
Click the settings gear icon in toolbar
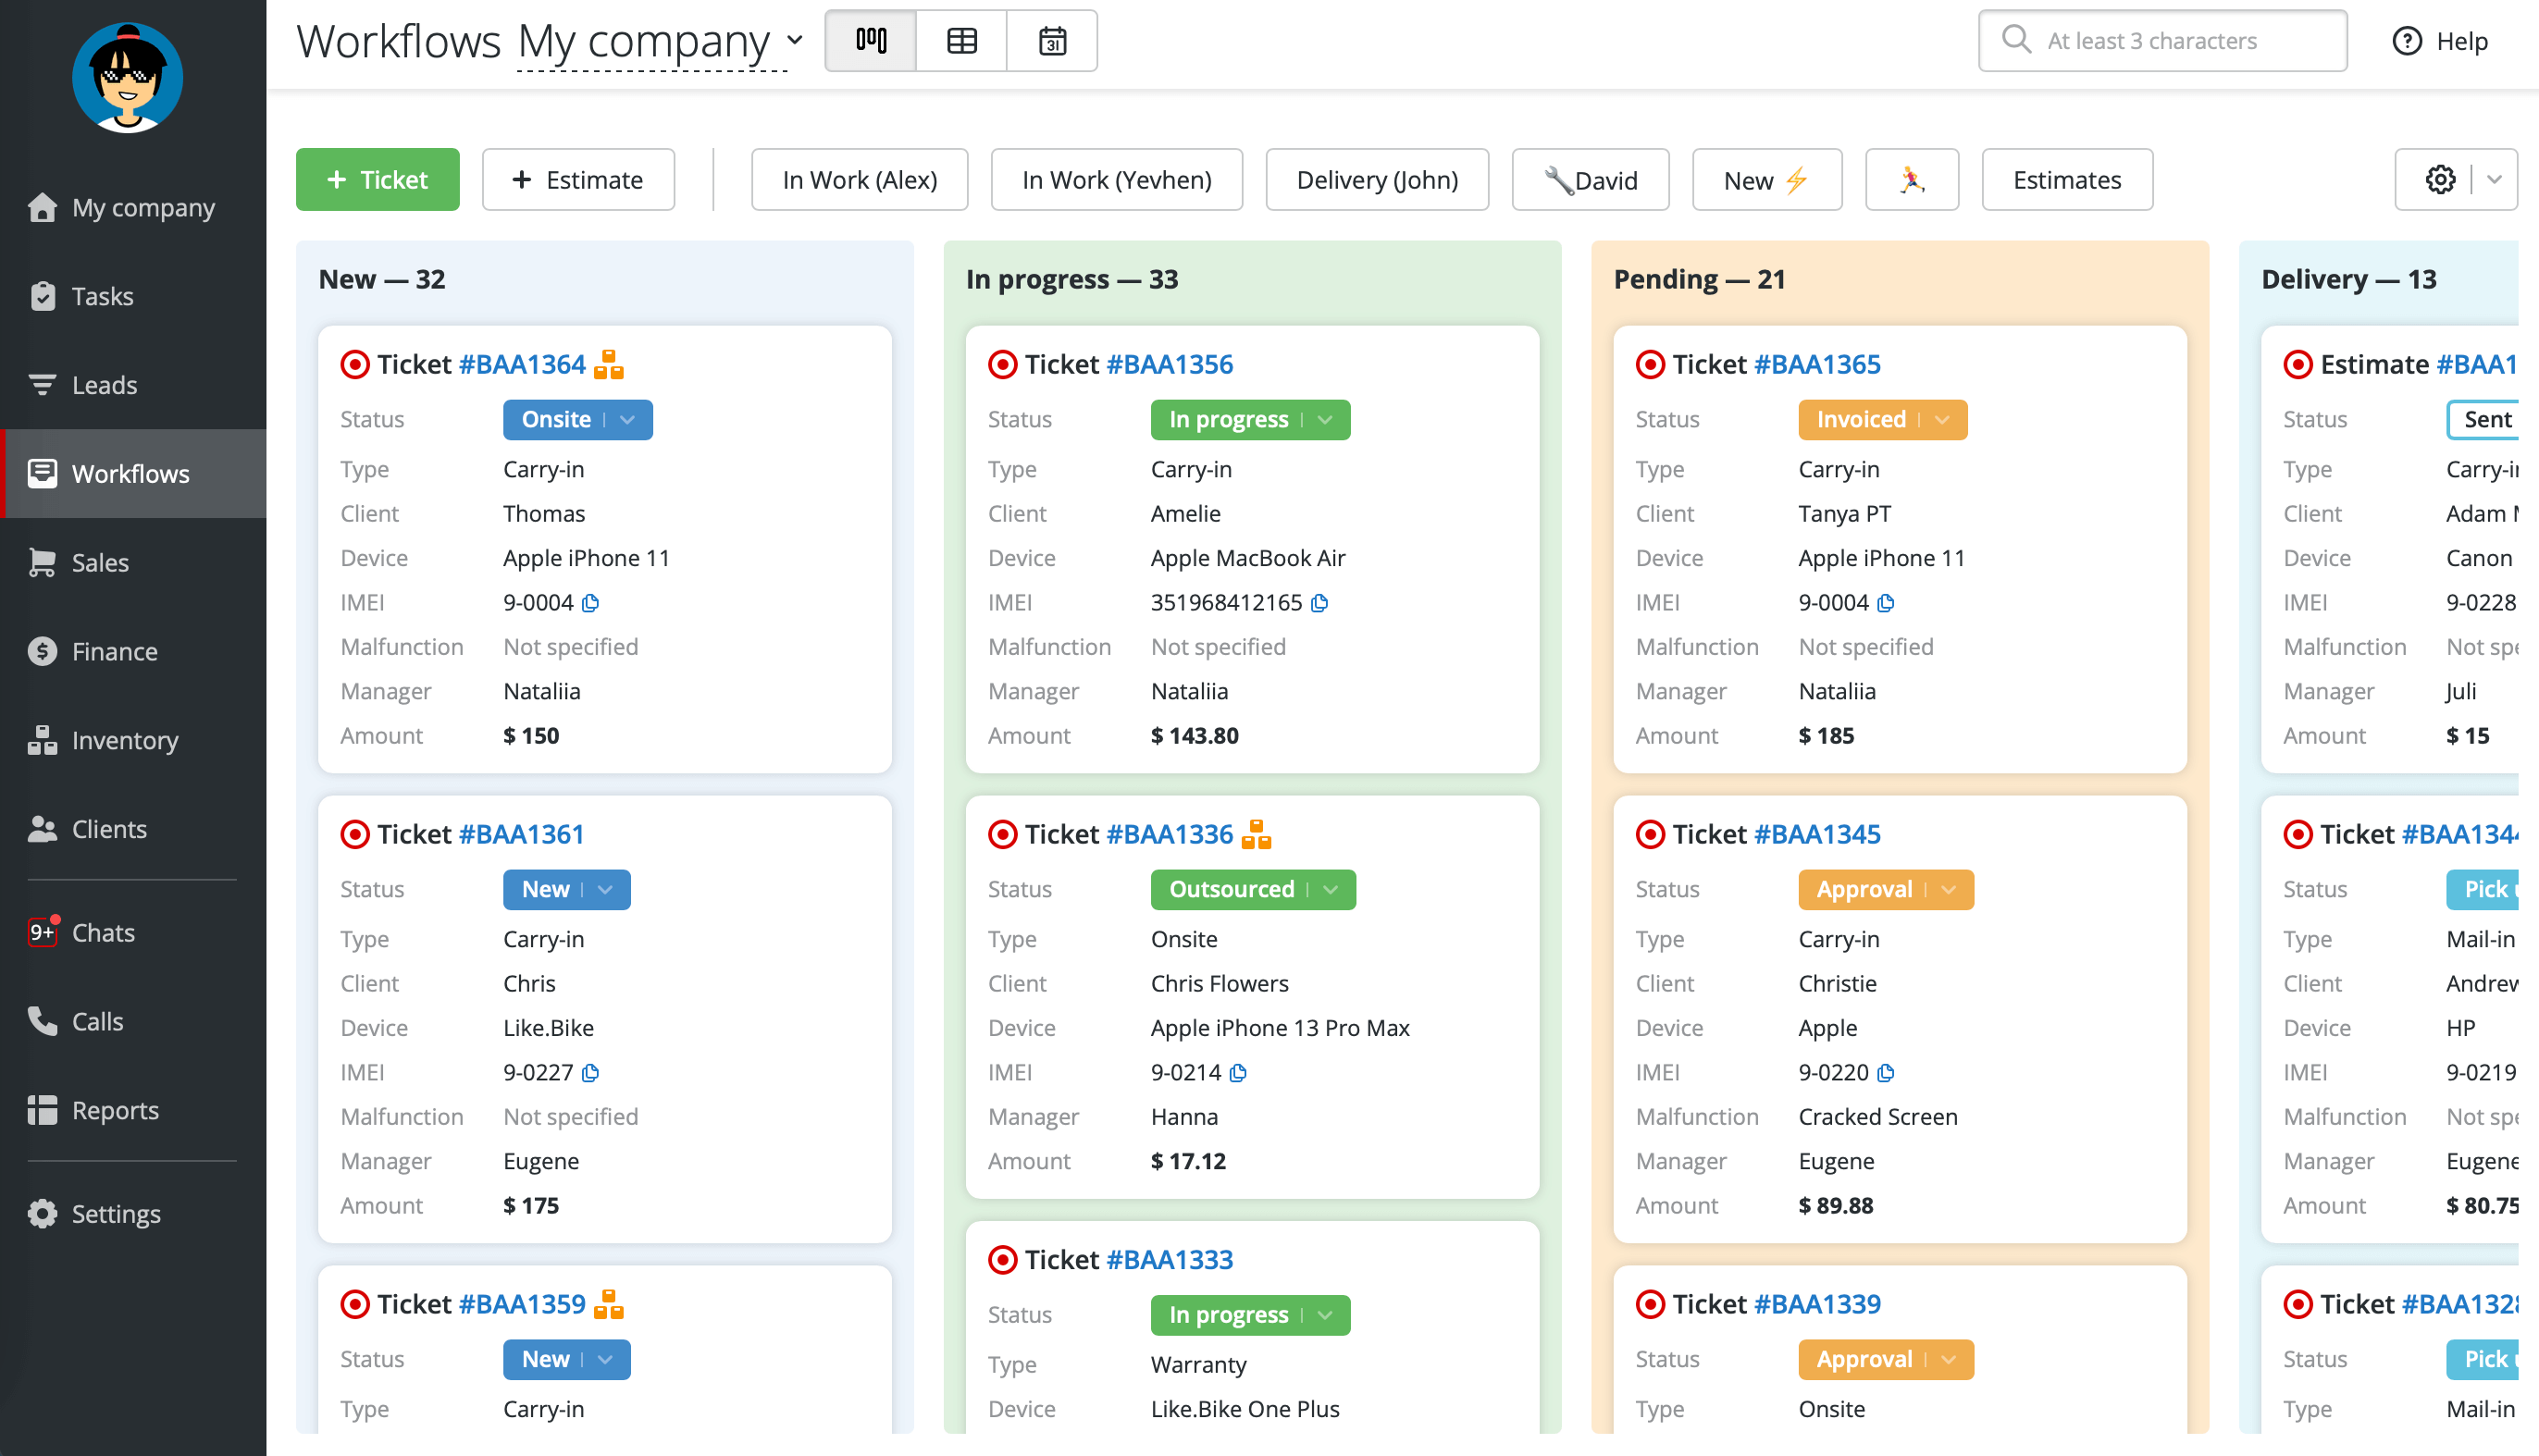coord(2441,178)
